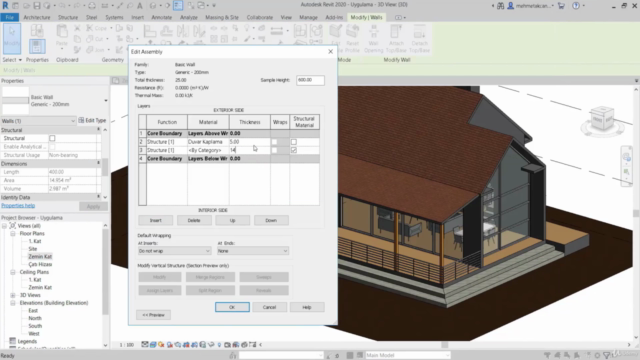Click Cancel in Edit Assembly dialog
Screen dimensions: 640x360
coord(269,307)
